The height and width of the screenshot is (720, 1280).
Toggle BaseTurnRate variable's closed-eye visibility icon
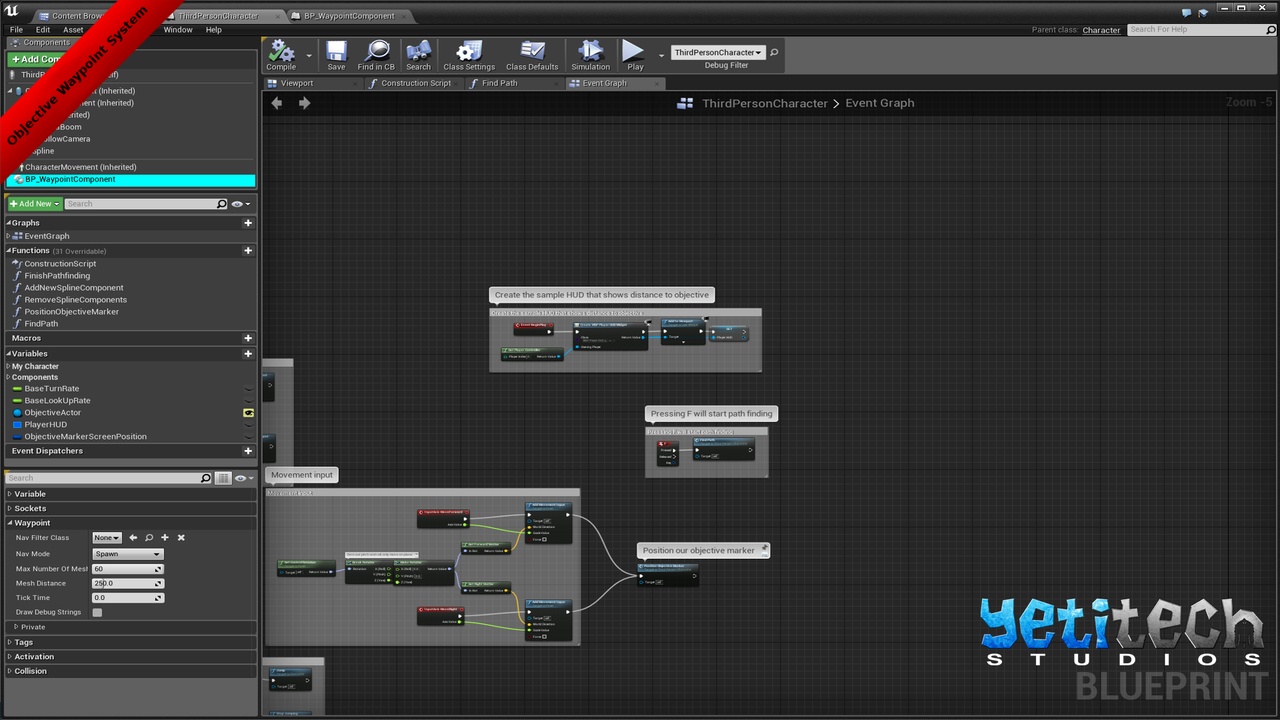(x=248, y=389)
